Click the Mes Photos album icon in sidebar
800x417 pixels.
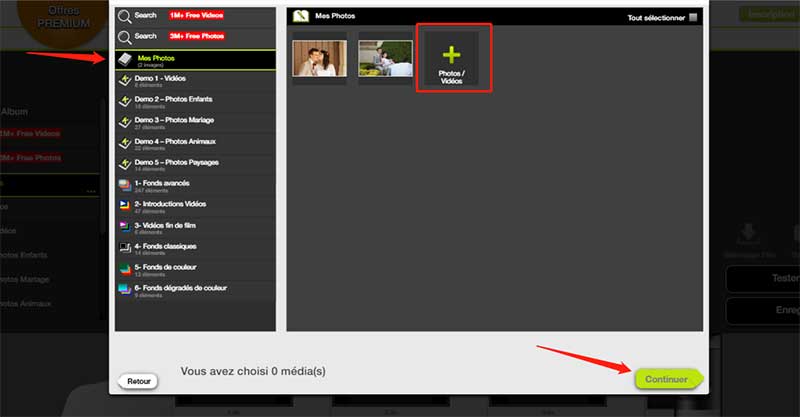click(124, 60)
